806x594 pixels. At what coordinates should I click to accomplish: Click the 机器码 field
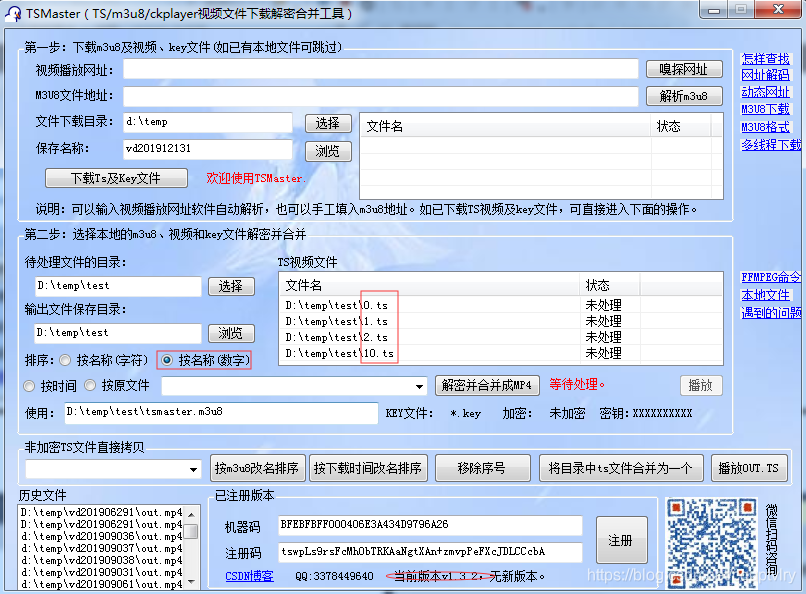point(430,525)
